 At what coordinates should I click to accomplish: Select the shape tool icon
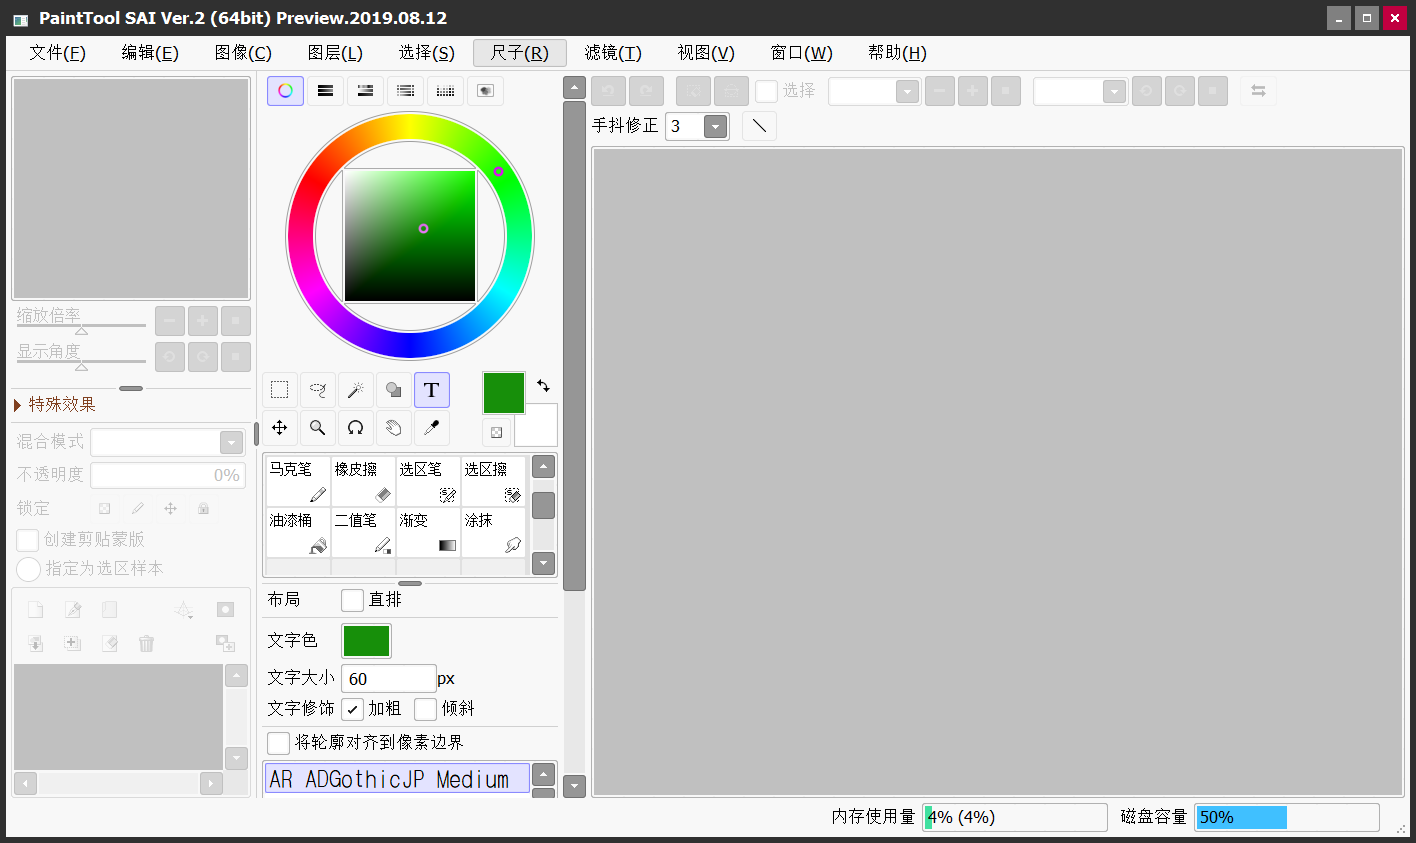tap(394, 390)
